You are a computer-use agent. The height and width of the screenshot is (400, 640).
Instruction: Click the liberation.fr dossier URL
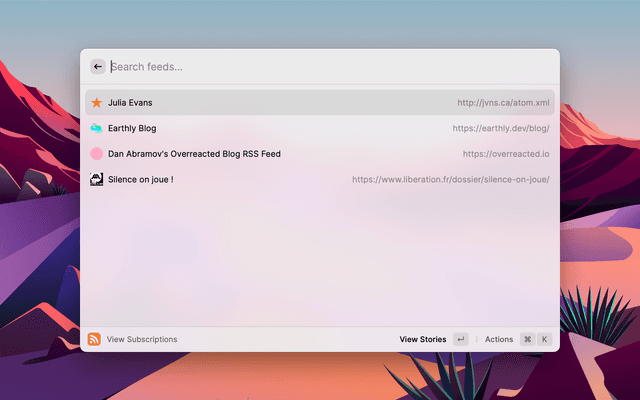coord(450,180)
